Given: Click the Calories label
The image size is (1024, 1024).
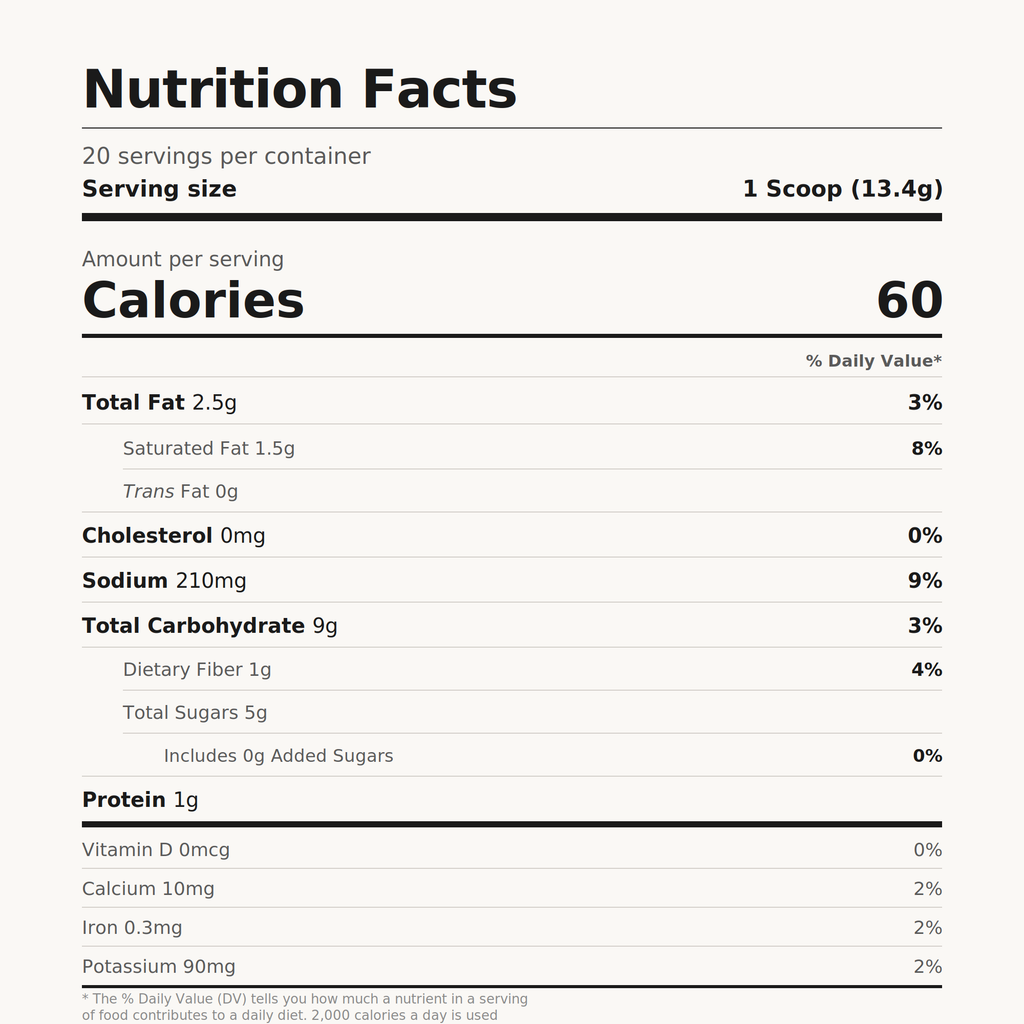Looking at the screenshot, I should pyautogui.click(x=193, y=300).
